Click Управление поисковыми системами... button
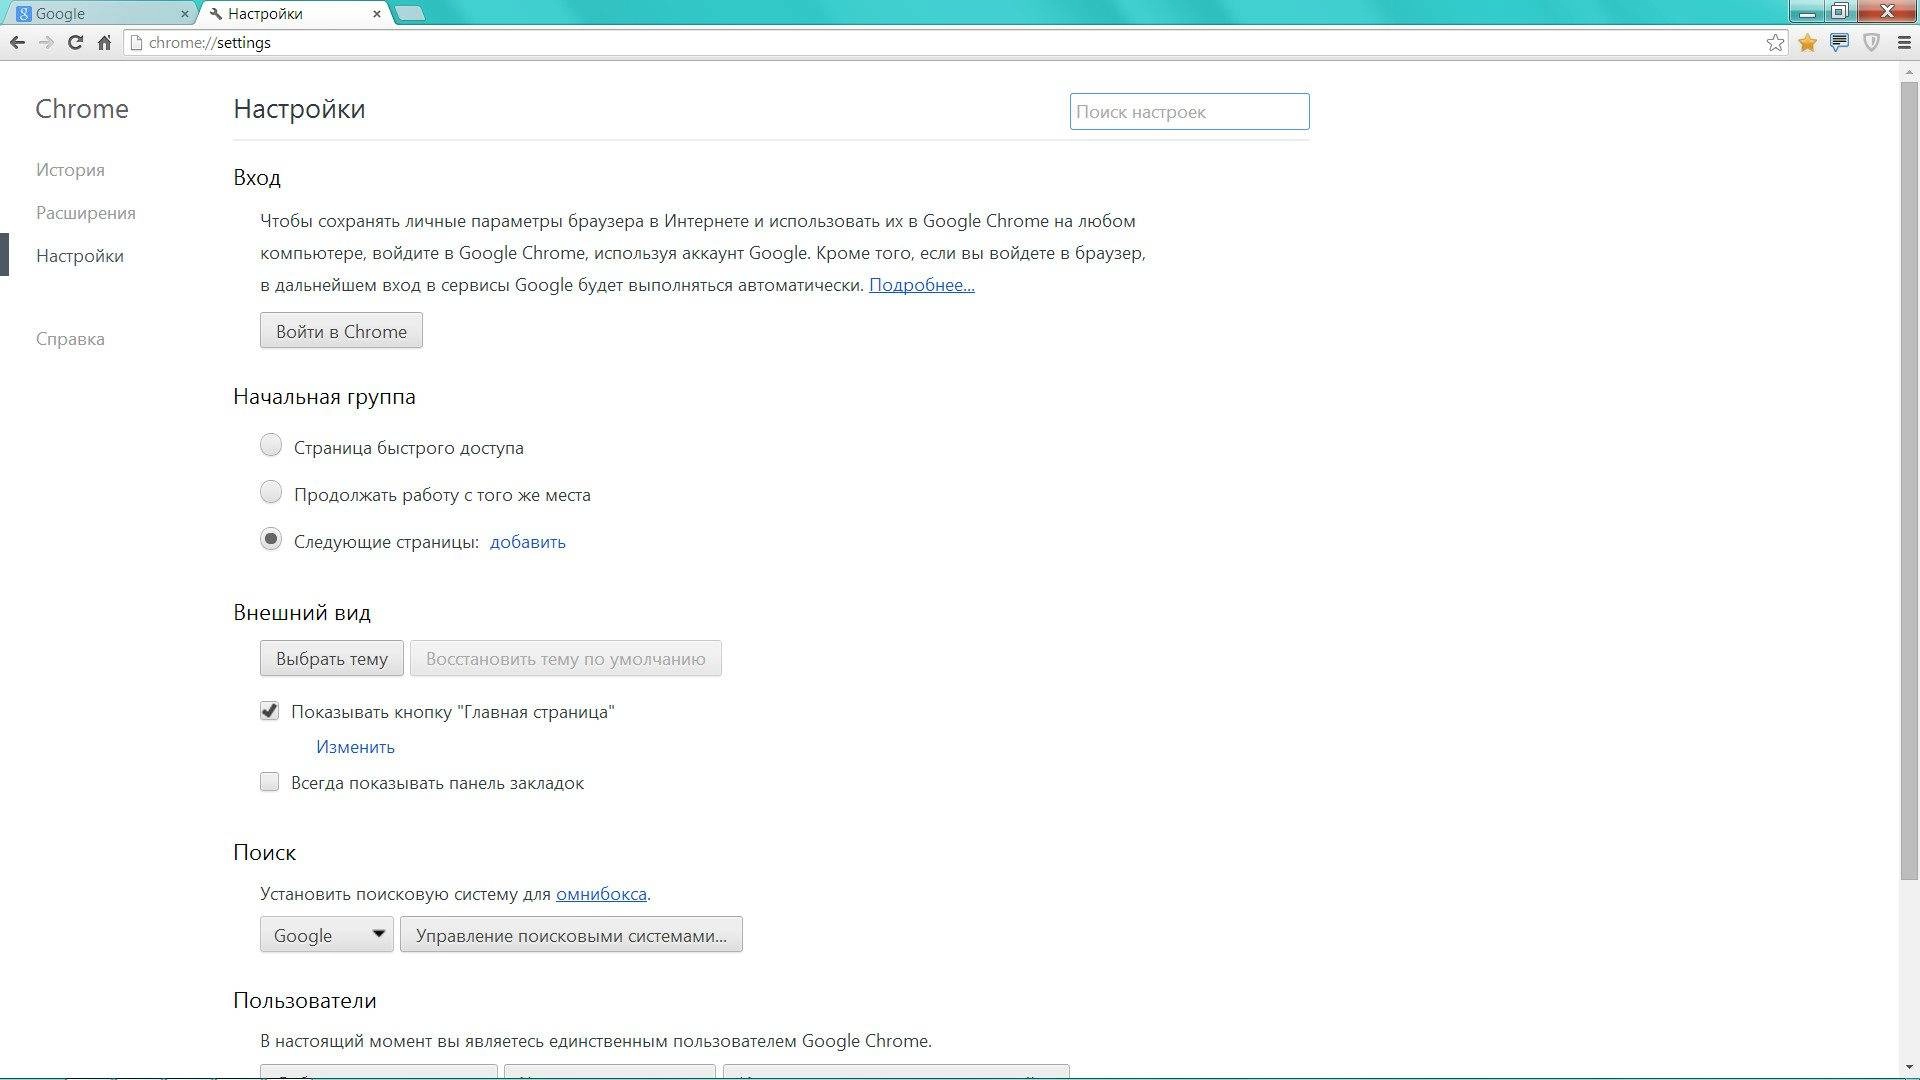This screenshot has width=1920, height=1080. [571, 934]
